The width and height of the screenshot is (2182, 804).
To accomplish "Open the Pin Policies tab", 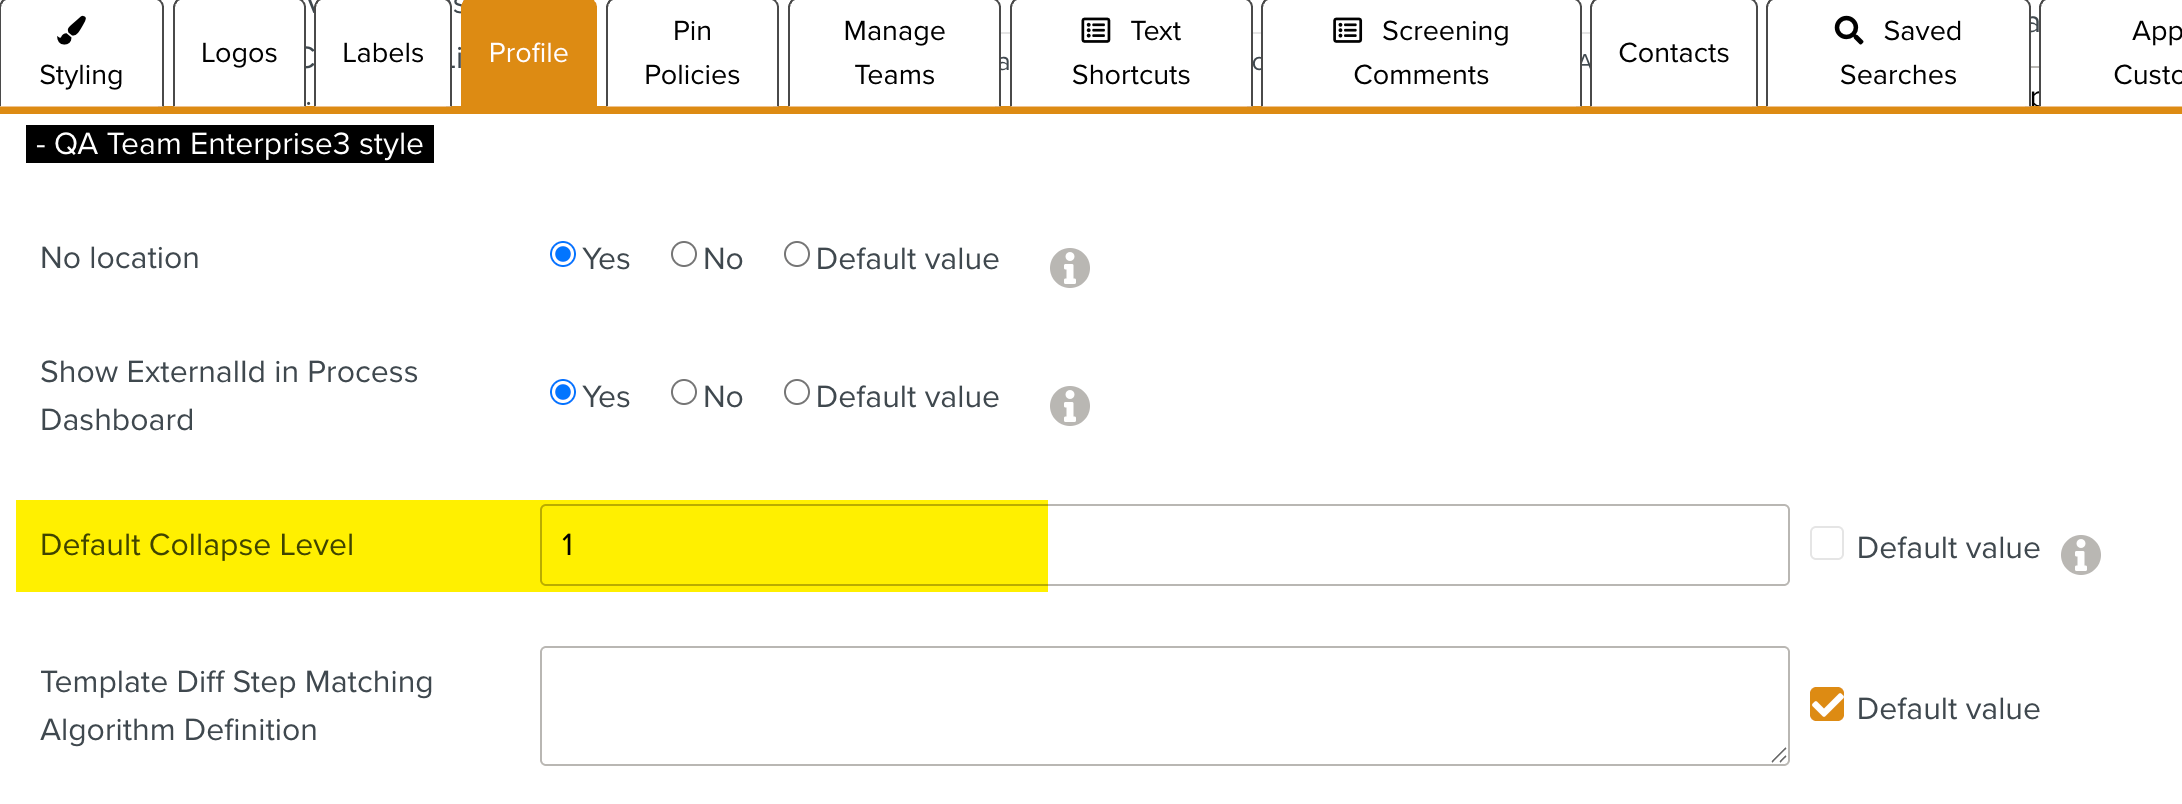I will 692,54.
